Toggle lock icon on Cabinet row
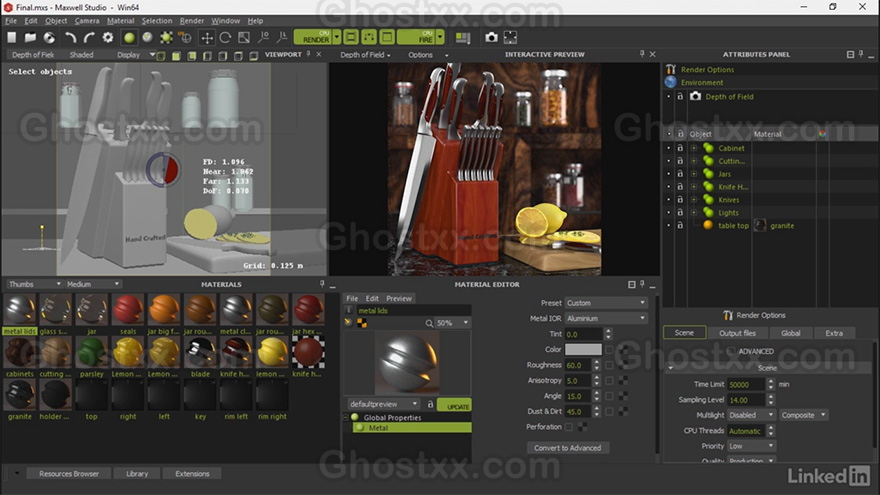Image resolution: width=880 pixels, height=495 pixels. (680, 148)
